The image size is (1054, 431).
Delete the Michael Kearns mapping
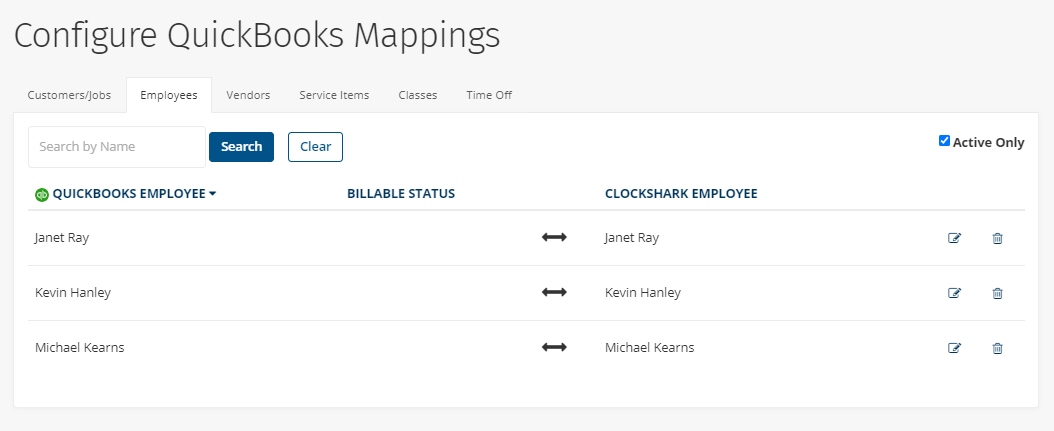(998, 348)
